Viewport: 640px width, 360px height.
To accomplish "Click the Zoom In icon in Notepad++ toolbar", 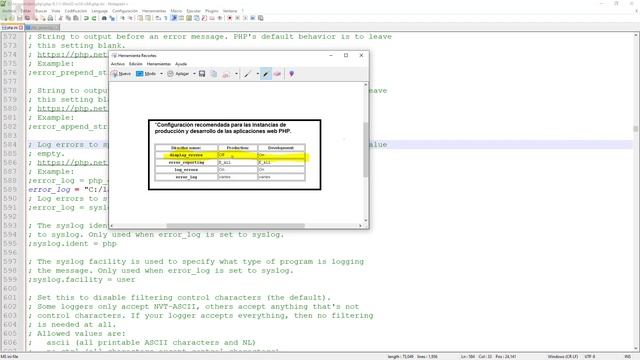I will click(x=122, y=18).
